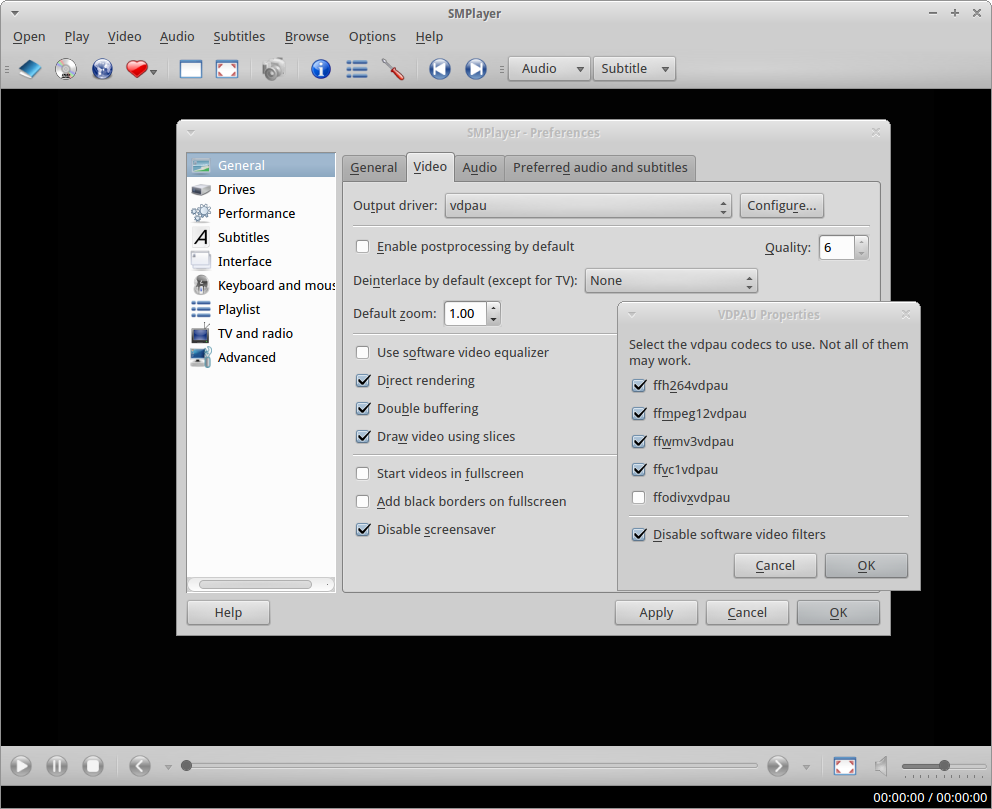Enable the ffodivxvdpau codec checkbox
992x809 pixels.
[x=639, y=498]
